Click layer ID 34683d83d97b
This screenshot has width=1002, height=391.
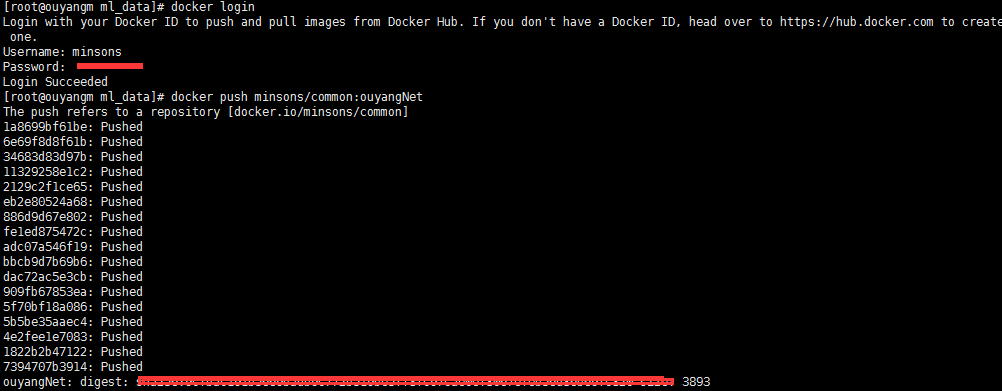[49, 157]
